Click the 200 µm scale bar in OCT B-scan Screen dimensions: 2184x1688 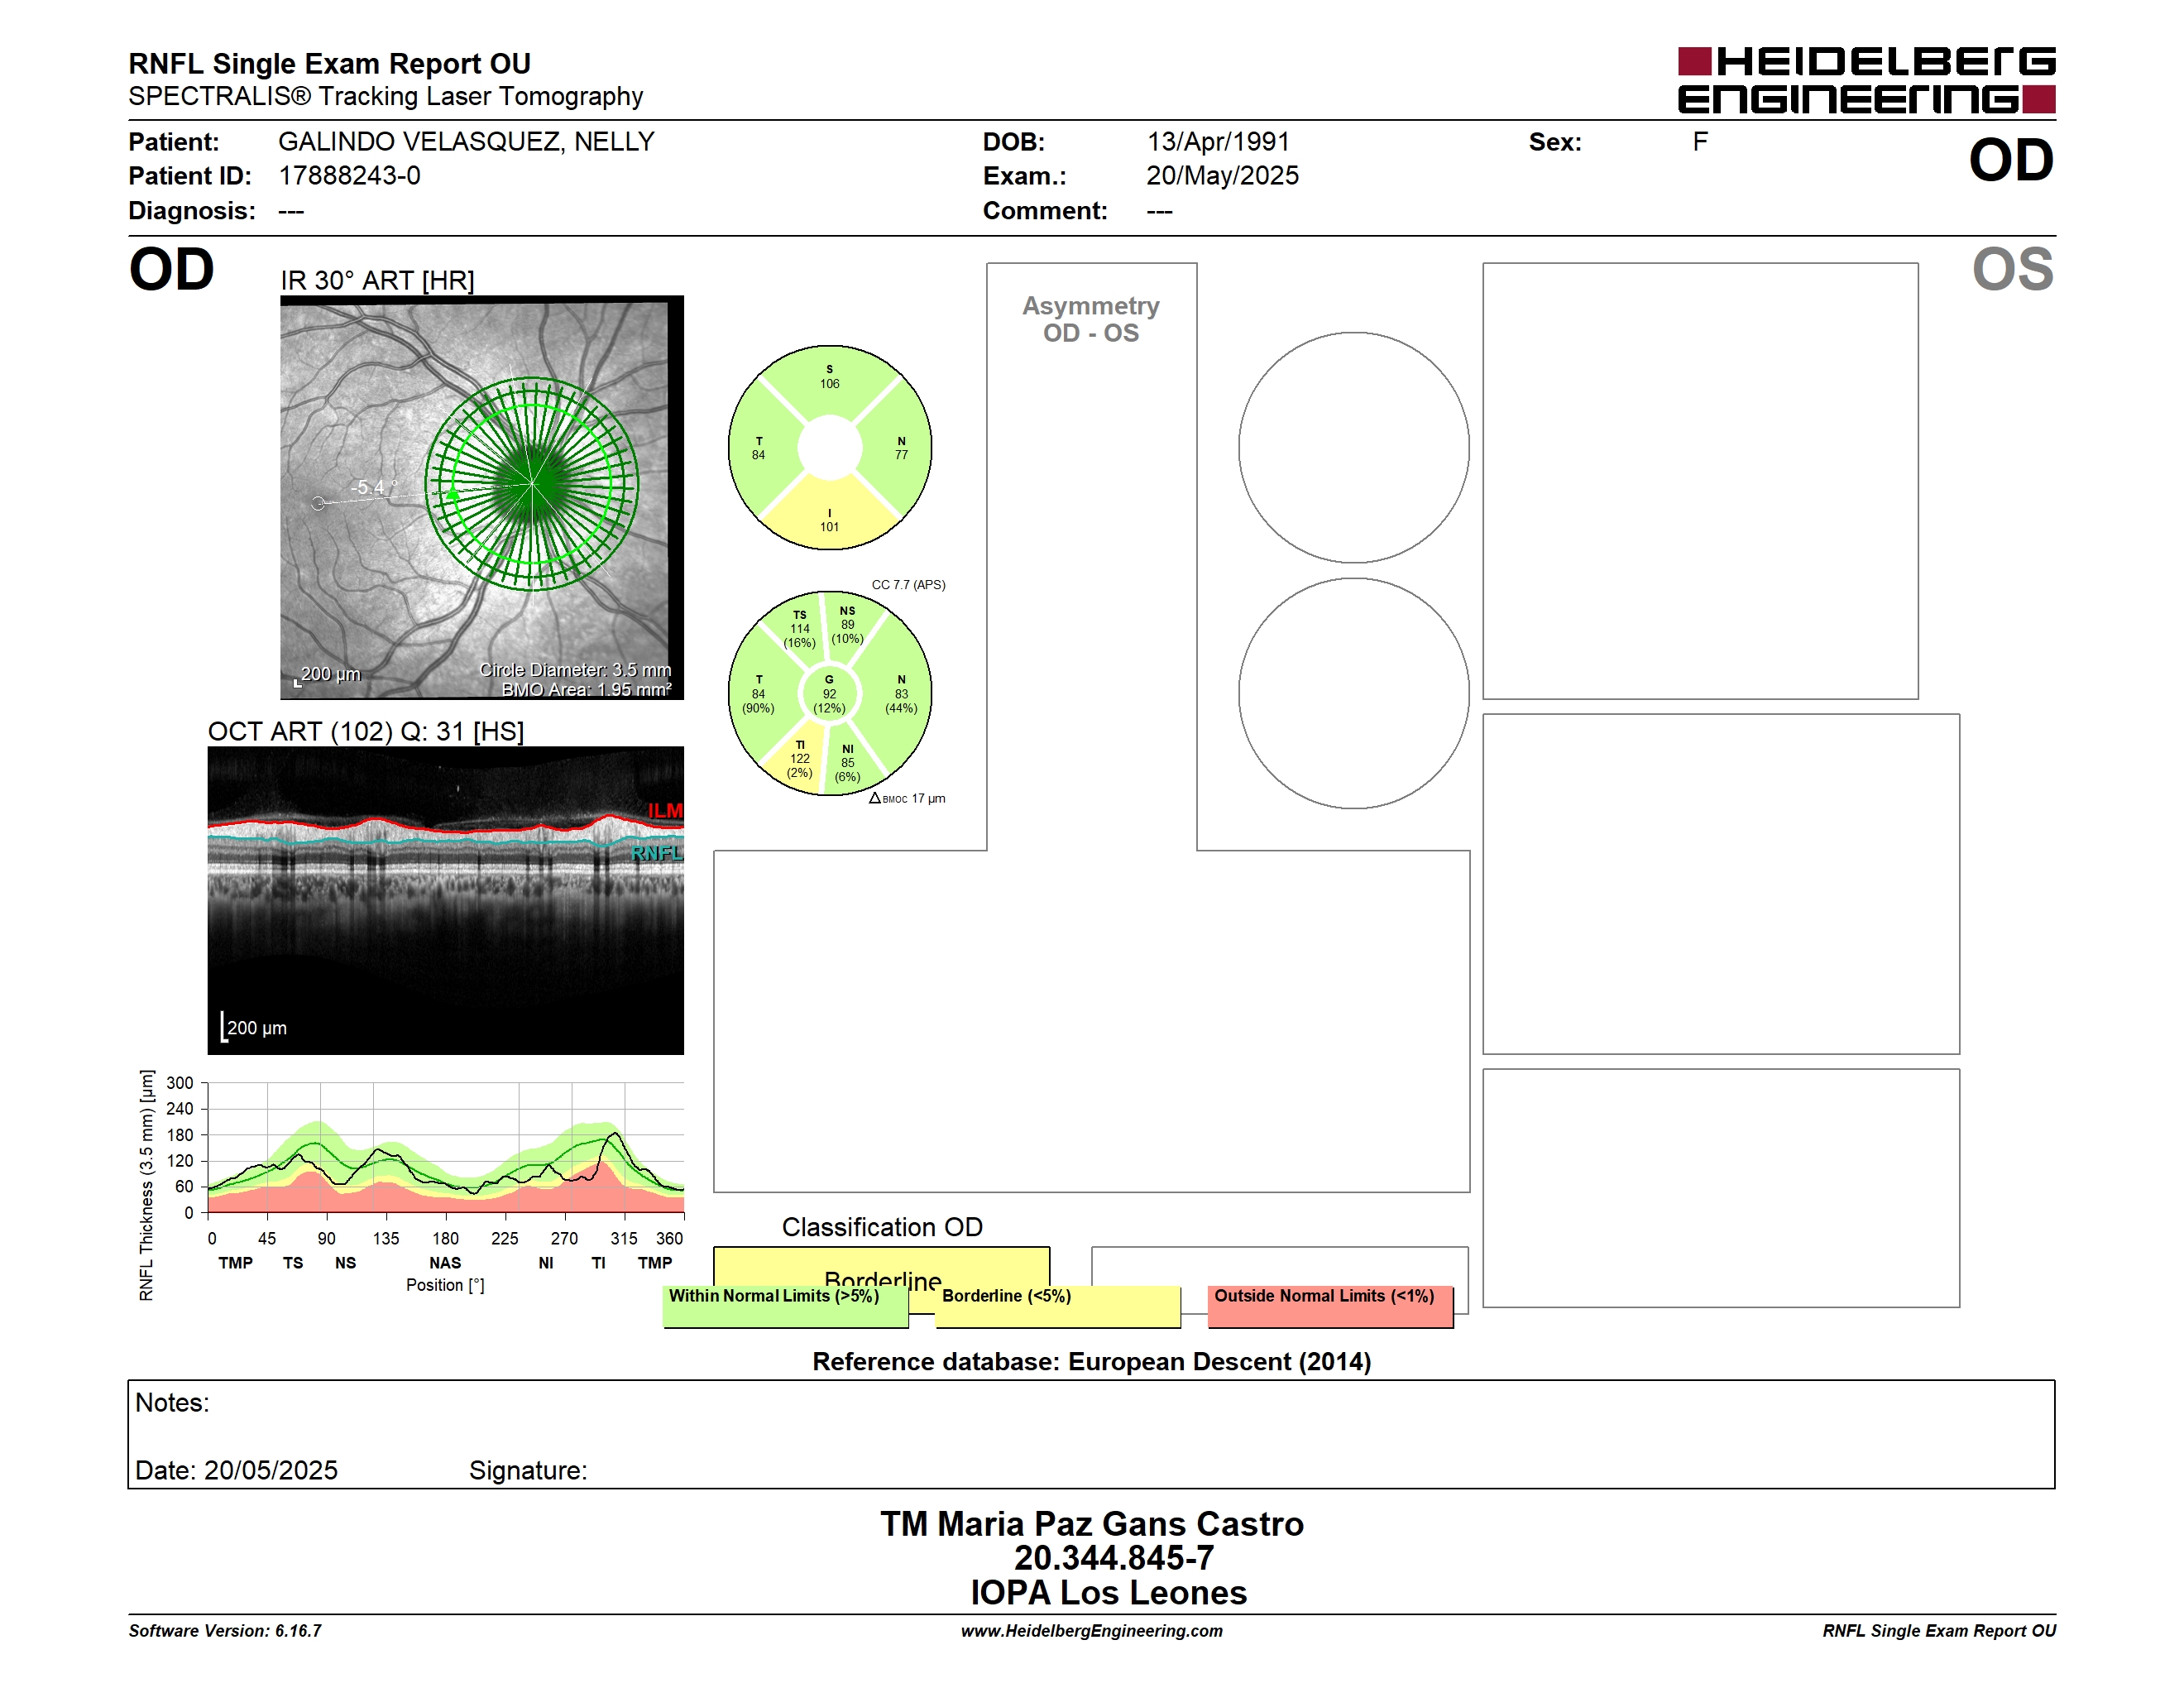coord(254,1027)
